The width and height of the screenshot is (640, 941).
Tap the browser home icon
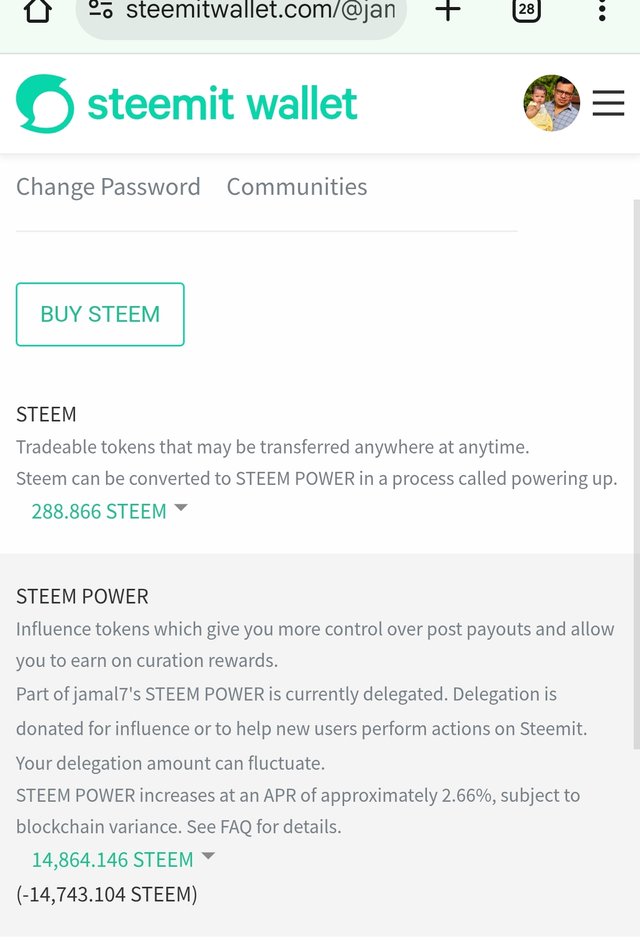(x=37, y=10)
